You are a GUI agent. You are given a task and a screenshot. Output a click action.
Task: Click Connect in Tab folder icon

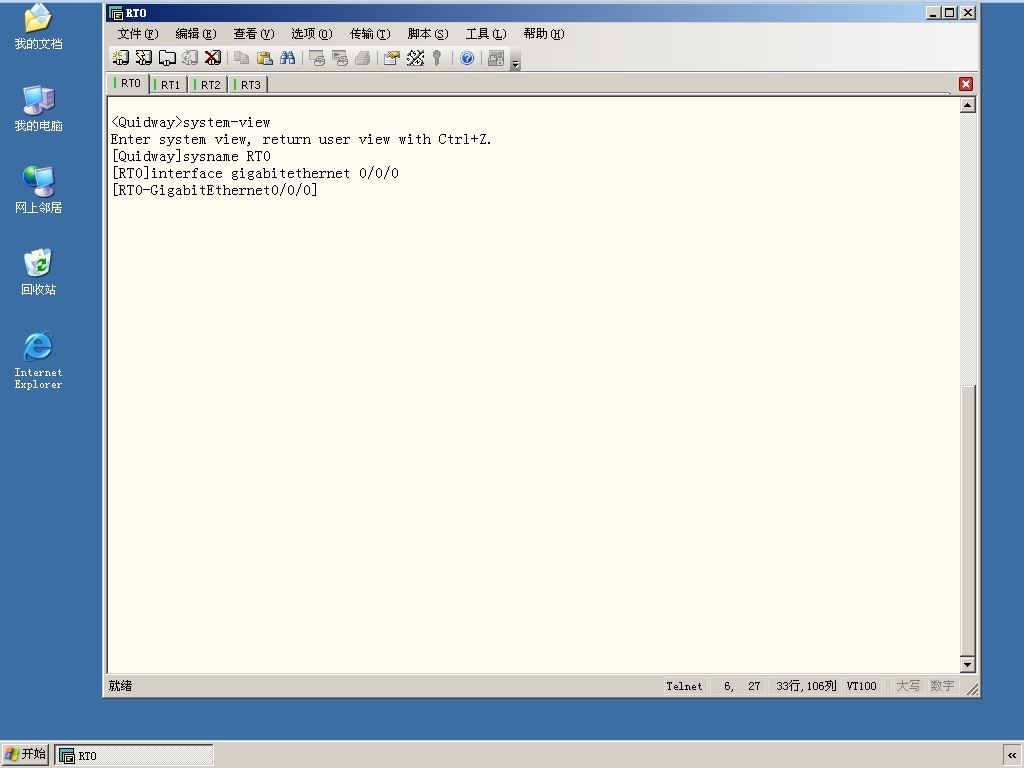click(167, 58)
